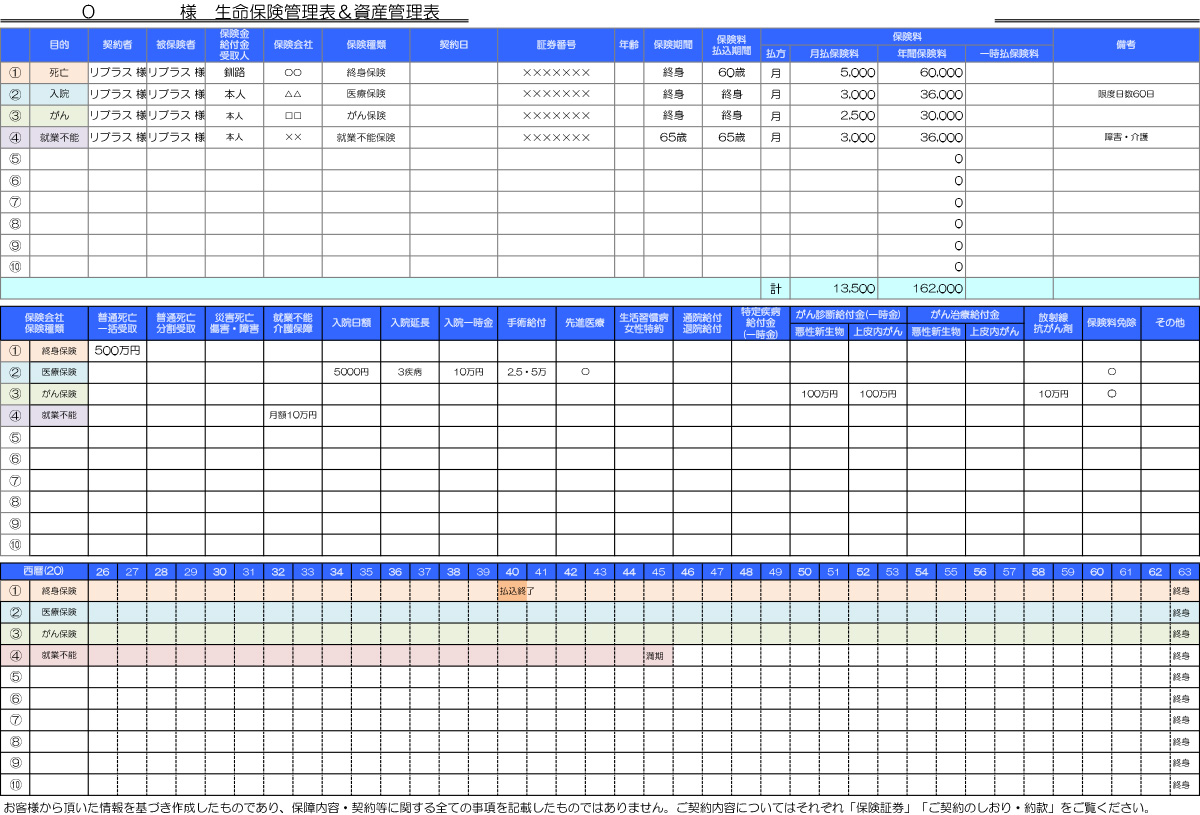
Task: Select the 月額10万円 disability coverage cell
Action: coord(293,415)
